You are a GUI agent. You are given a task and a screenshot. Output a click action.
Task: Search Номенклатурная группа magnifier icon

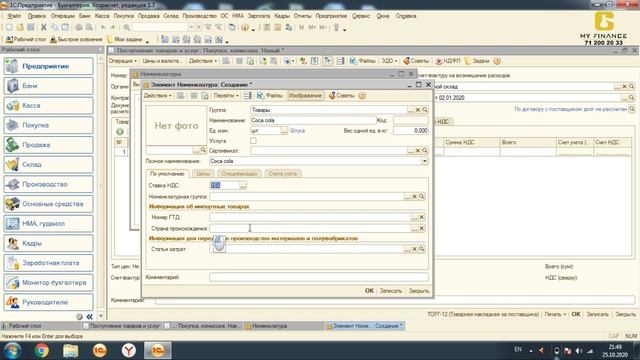(x=422, y=197)
